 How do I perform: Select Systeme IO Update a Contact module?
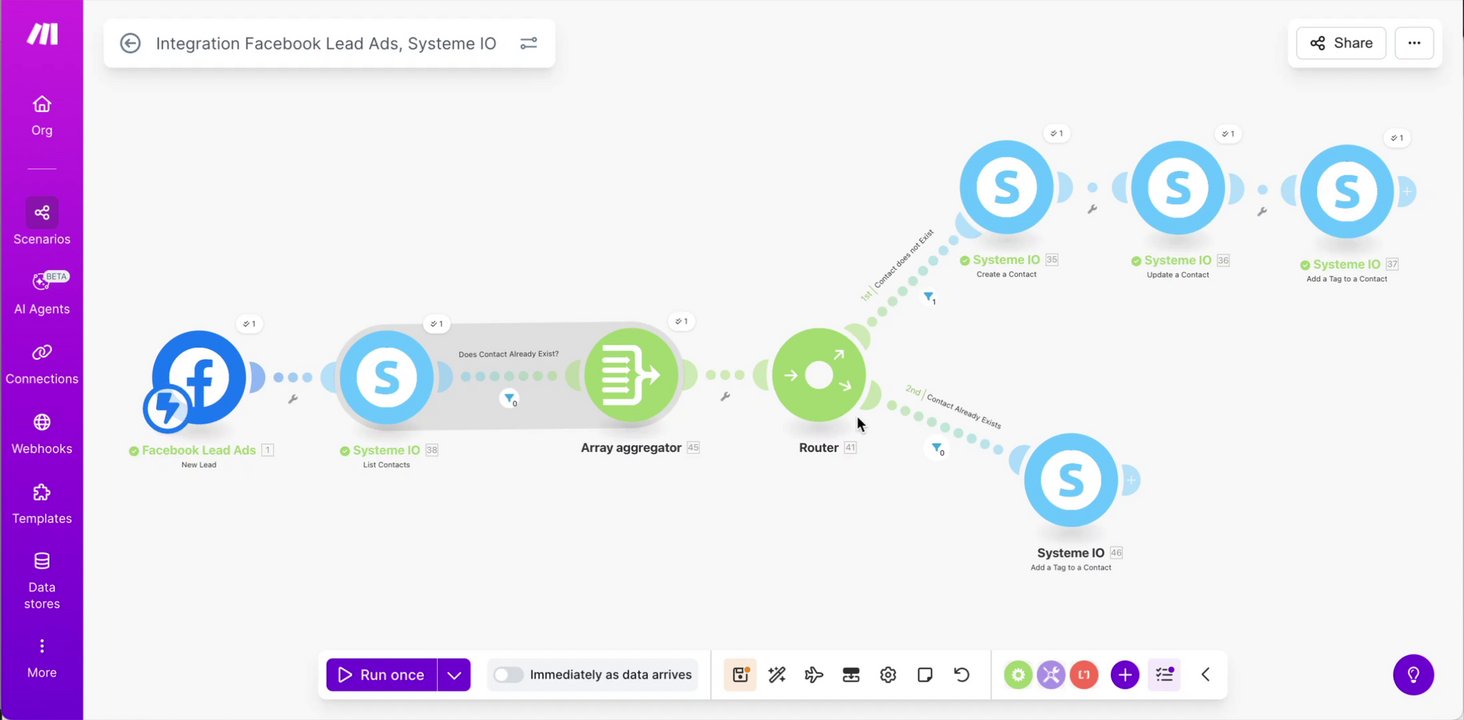[1178, 187]
